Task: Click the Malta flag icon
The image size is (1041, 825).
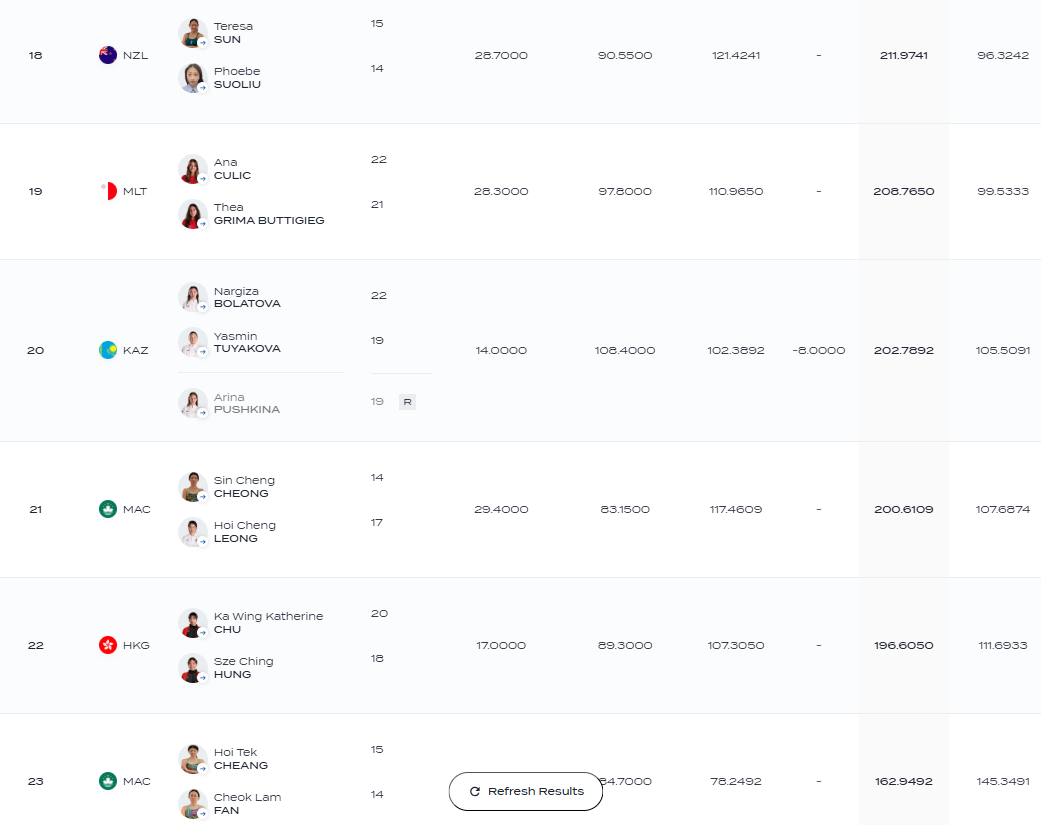Action: pyautogui.click(x=108, y=191)
